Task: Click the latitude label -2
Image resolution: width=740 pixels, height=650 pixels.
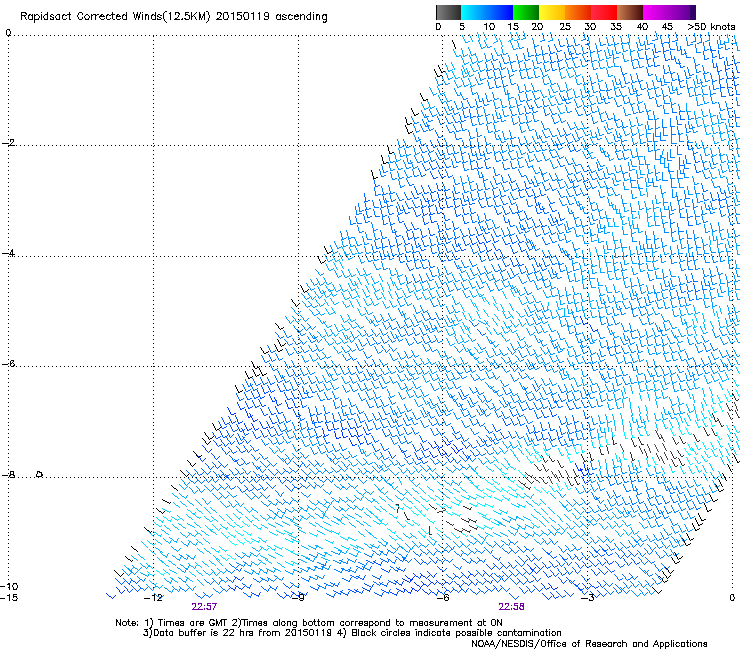Action: click(8, 143)
